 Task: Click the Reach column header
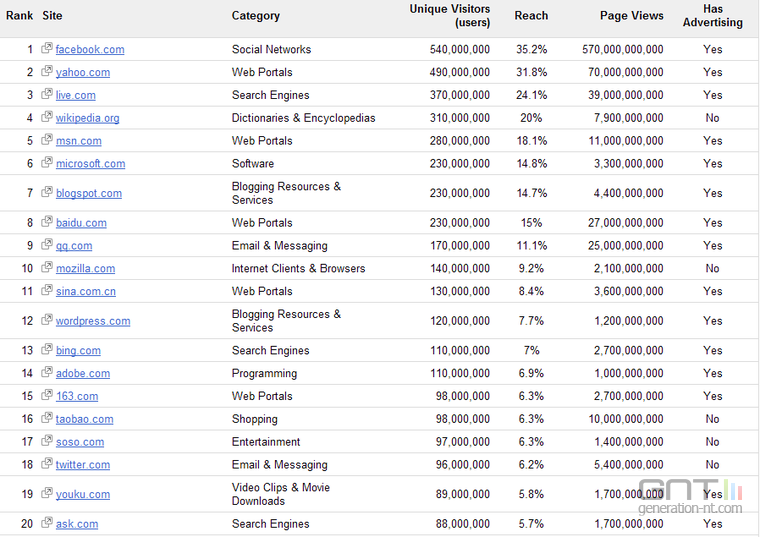[531, 16]
